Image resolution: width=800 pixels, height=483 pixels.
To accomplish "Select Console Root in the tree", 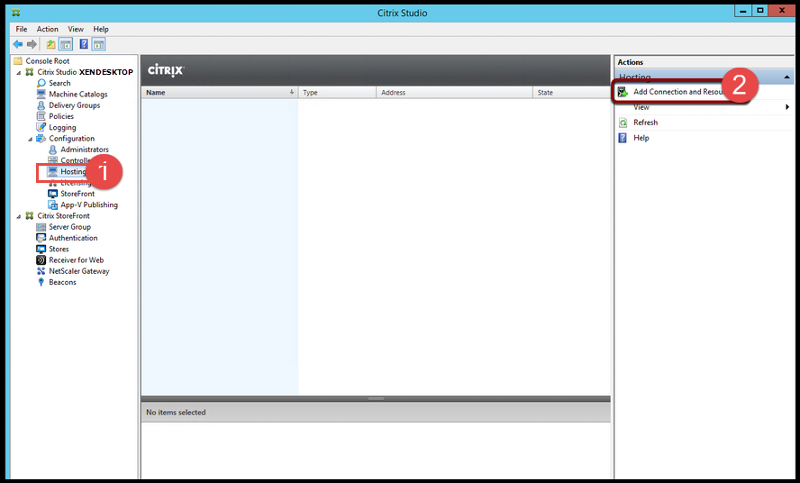I will click(x=47, y=61).
